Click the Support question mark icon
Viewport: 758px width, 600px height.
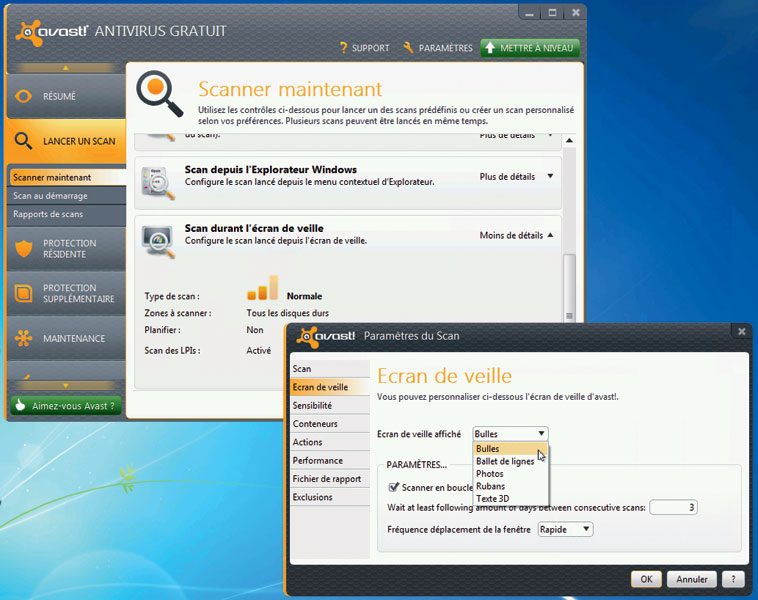click(x=343, y=47)
